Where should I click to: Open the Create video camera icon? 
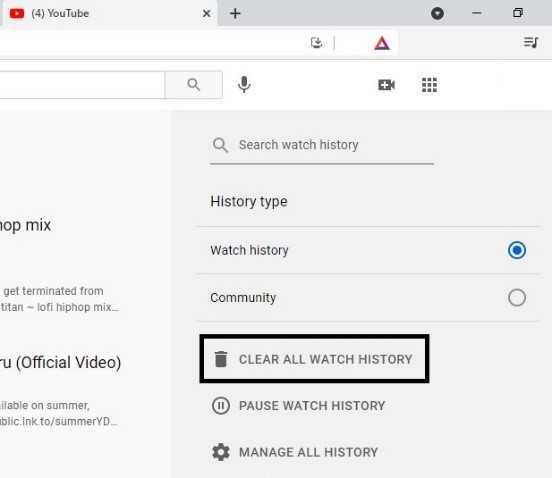point(386,85)
